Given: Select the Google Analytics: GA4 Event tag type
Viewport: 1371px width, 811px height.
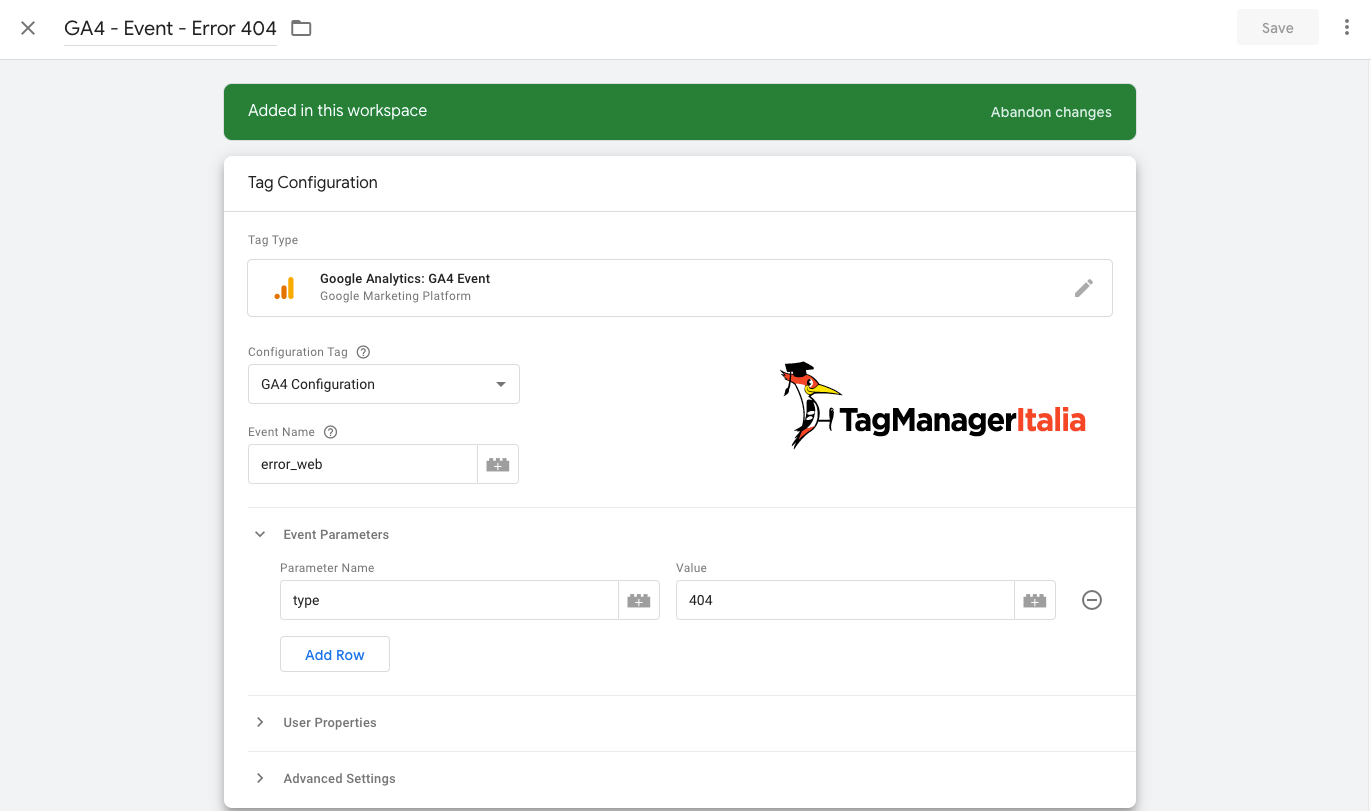Looking at the screenshot, I should point(680,288).
